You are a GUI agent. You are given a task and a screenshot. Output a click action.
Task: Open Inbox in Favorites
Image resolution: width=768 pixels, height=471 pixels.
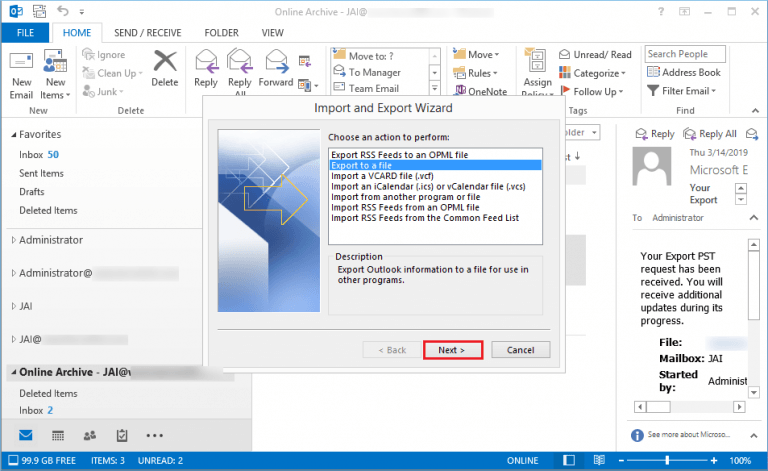[x=39, y=155]
